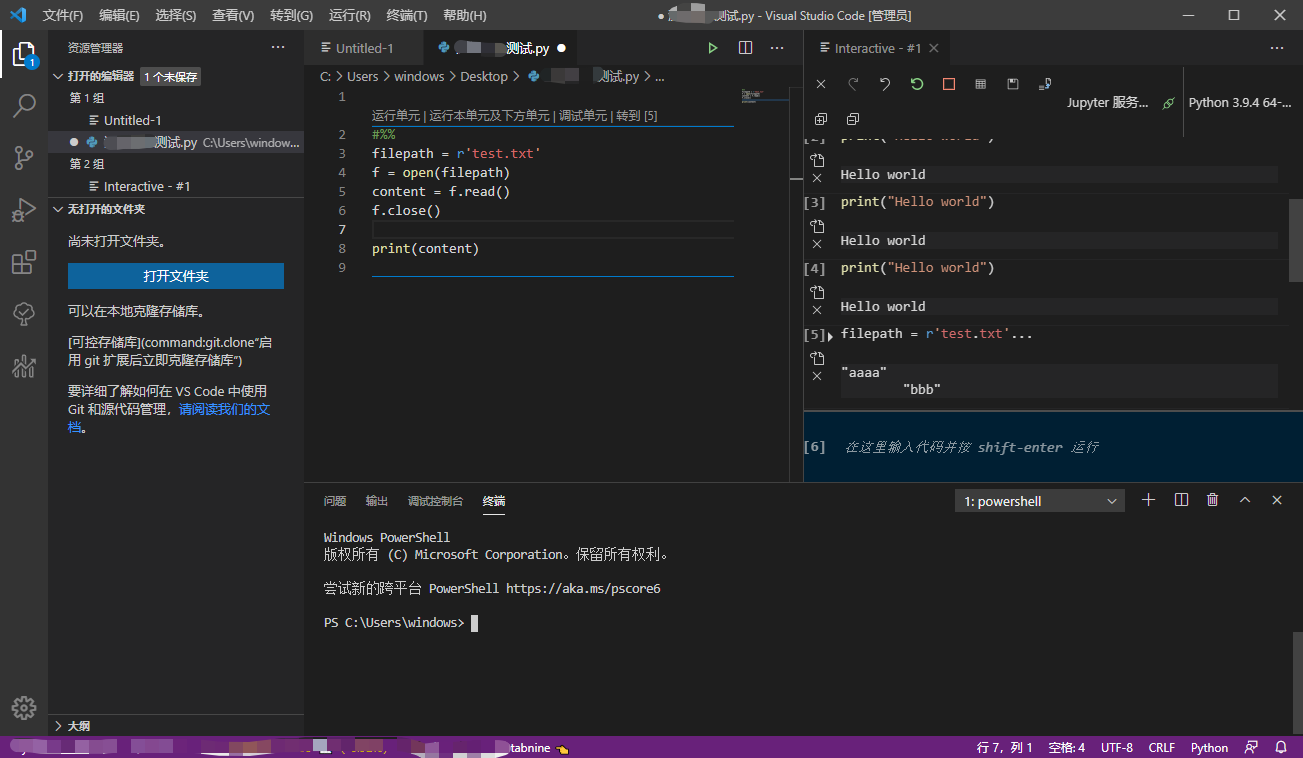
Task: Save Interactive session with disk icon
Action: tap(1013, 84)
